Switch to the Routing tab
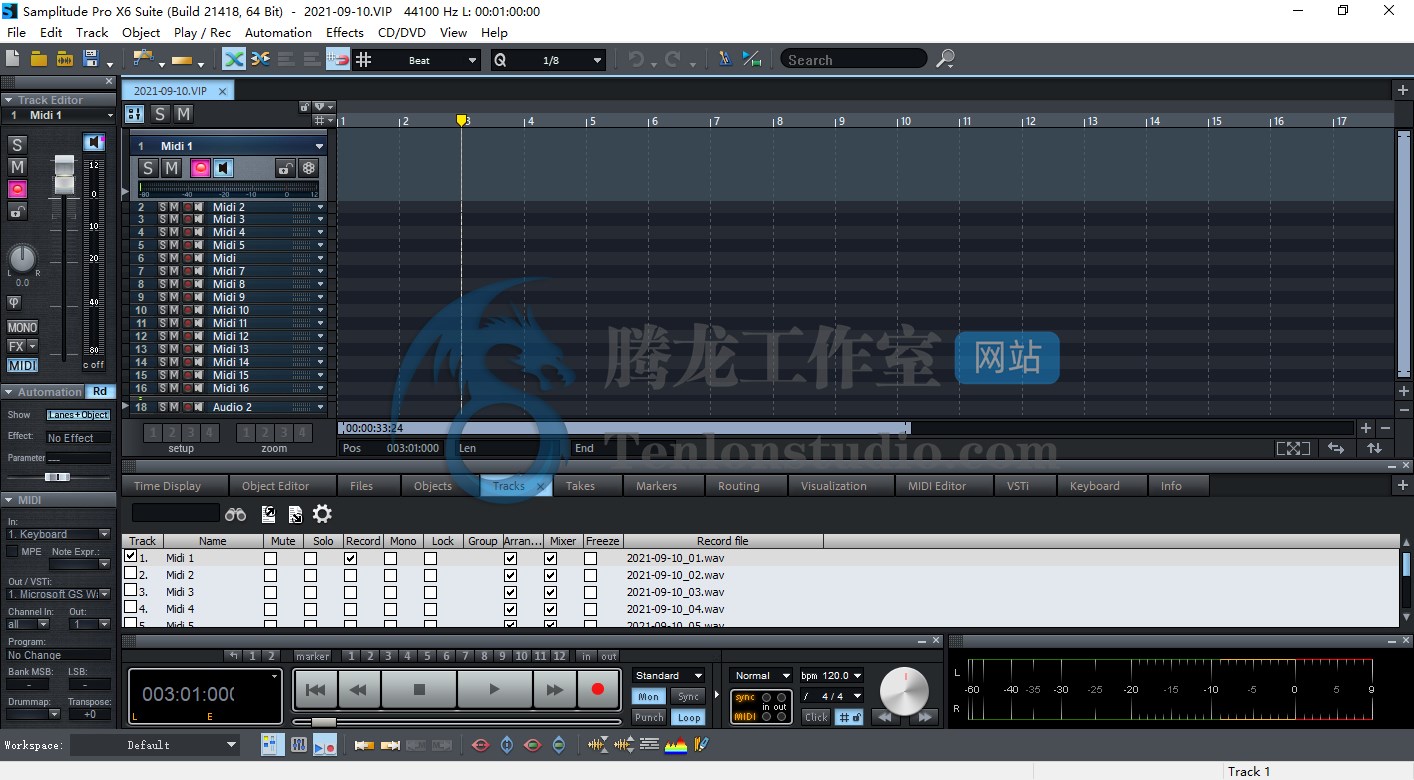Viewport: 1414px width, 780px height. coord(739,486)
